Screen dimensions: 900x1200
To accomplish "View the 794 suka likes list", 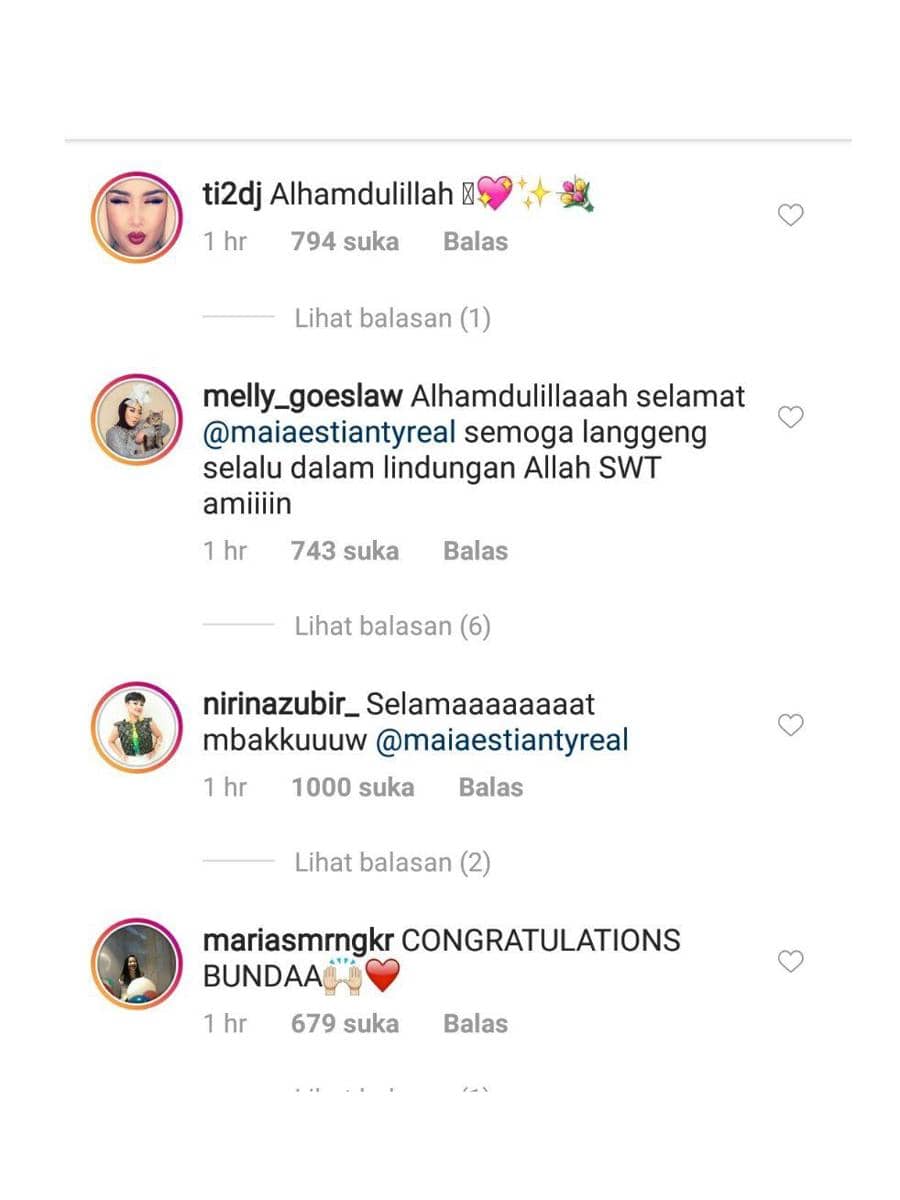I will point(345,241).
